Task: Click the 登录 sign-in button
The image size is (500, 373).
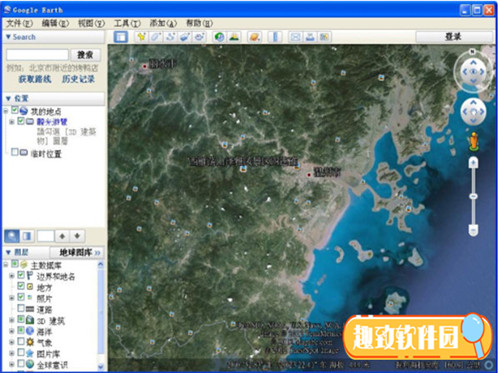Action: [454, 37]
